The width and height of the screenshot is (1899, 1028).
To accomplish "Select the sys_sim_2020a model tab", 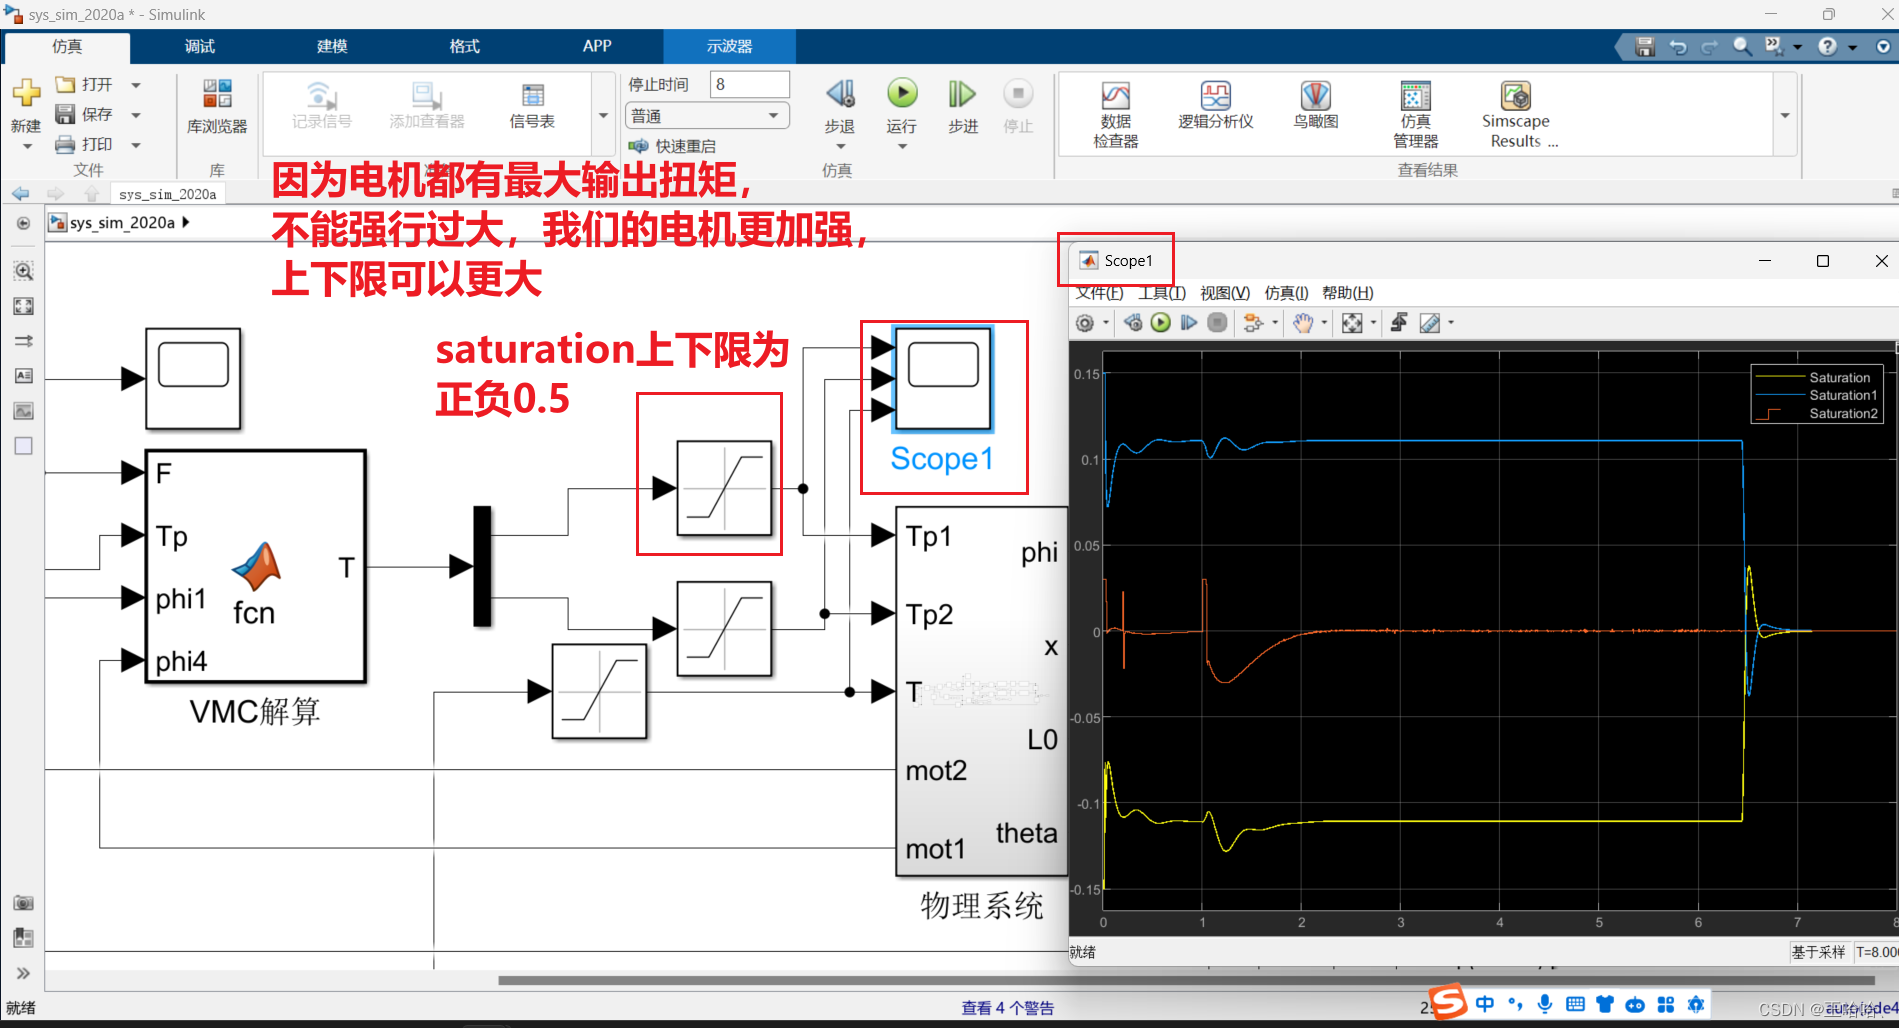I will click(x=167, y=194).
